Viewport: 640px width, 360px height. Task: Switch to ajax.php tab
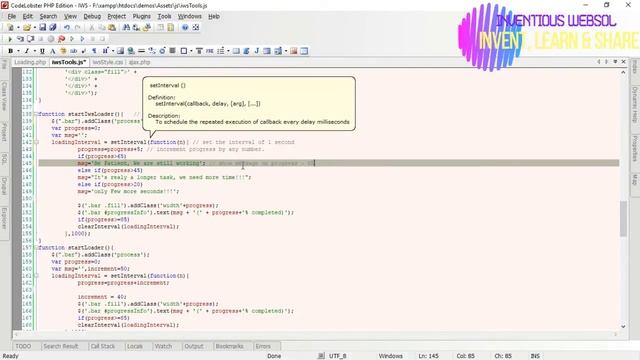coord(140,62)
